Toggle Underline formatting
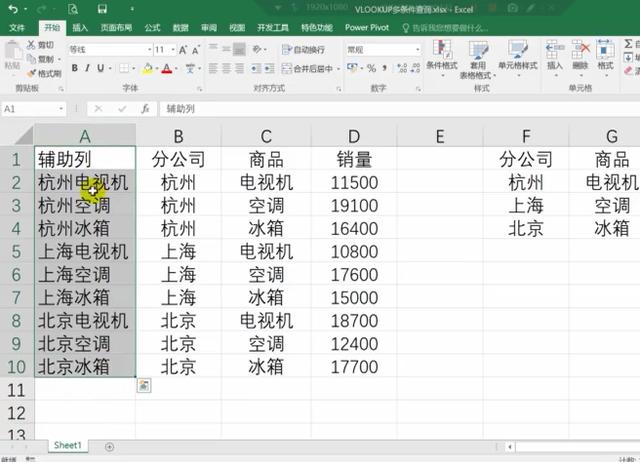This screenshot has height=462, width=640. (100, 68)
